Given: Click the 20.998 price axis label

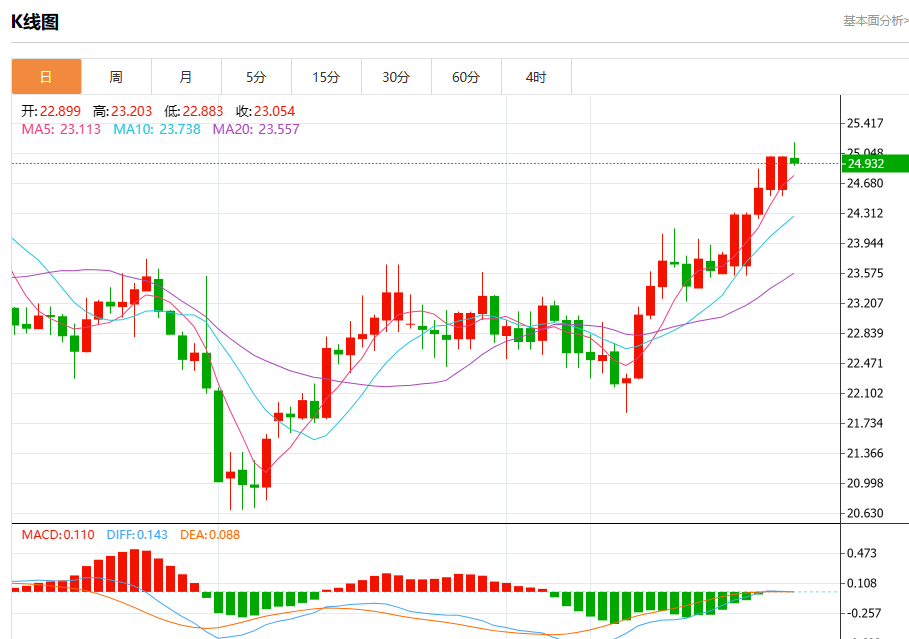Looking at the screenshot, I should click(x=865, y=483).
